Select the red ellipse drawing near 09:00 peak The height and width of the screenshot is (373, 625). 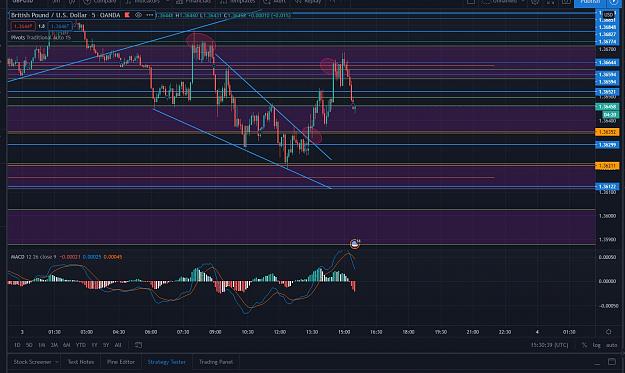[200, 41]
